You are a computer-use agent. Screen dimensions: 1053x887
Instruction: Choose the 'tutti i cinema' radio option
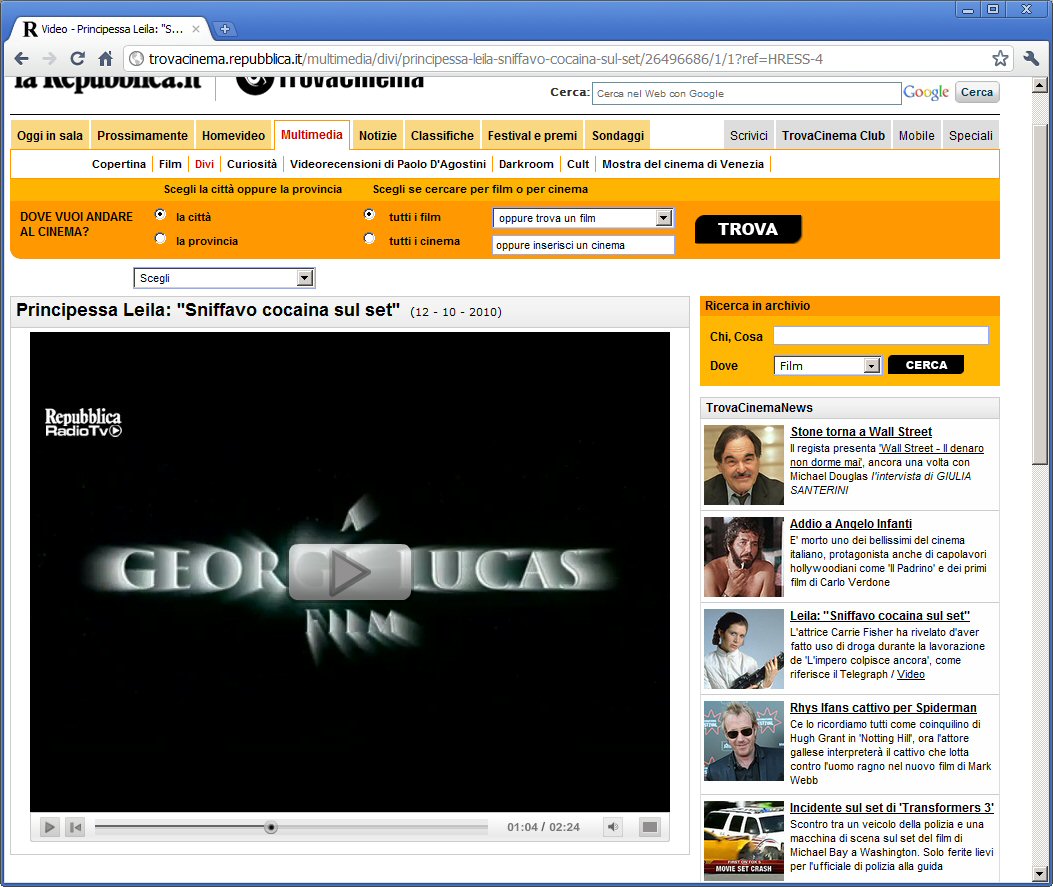pyautogui.click(x=369, y=238)
